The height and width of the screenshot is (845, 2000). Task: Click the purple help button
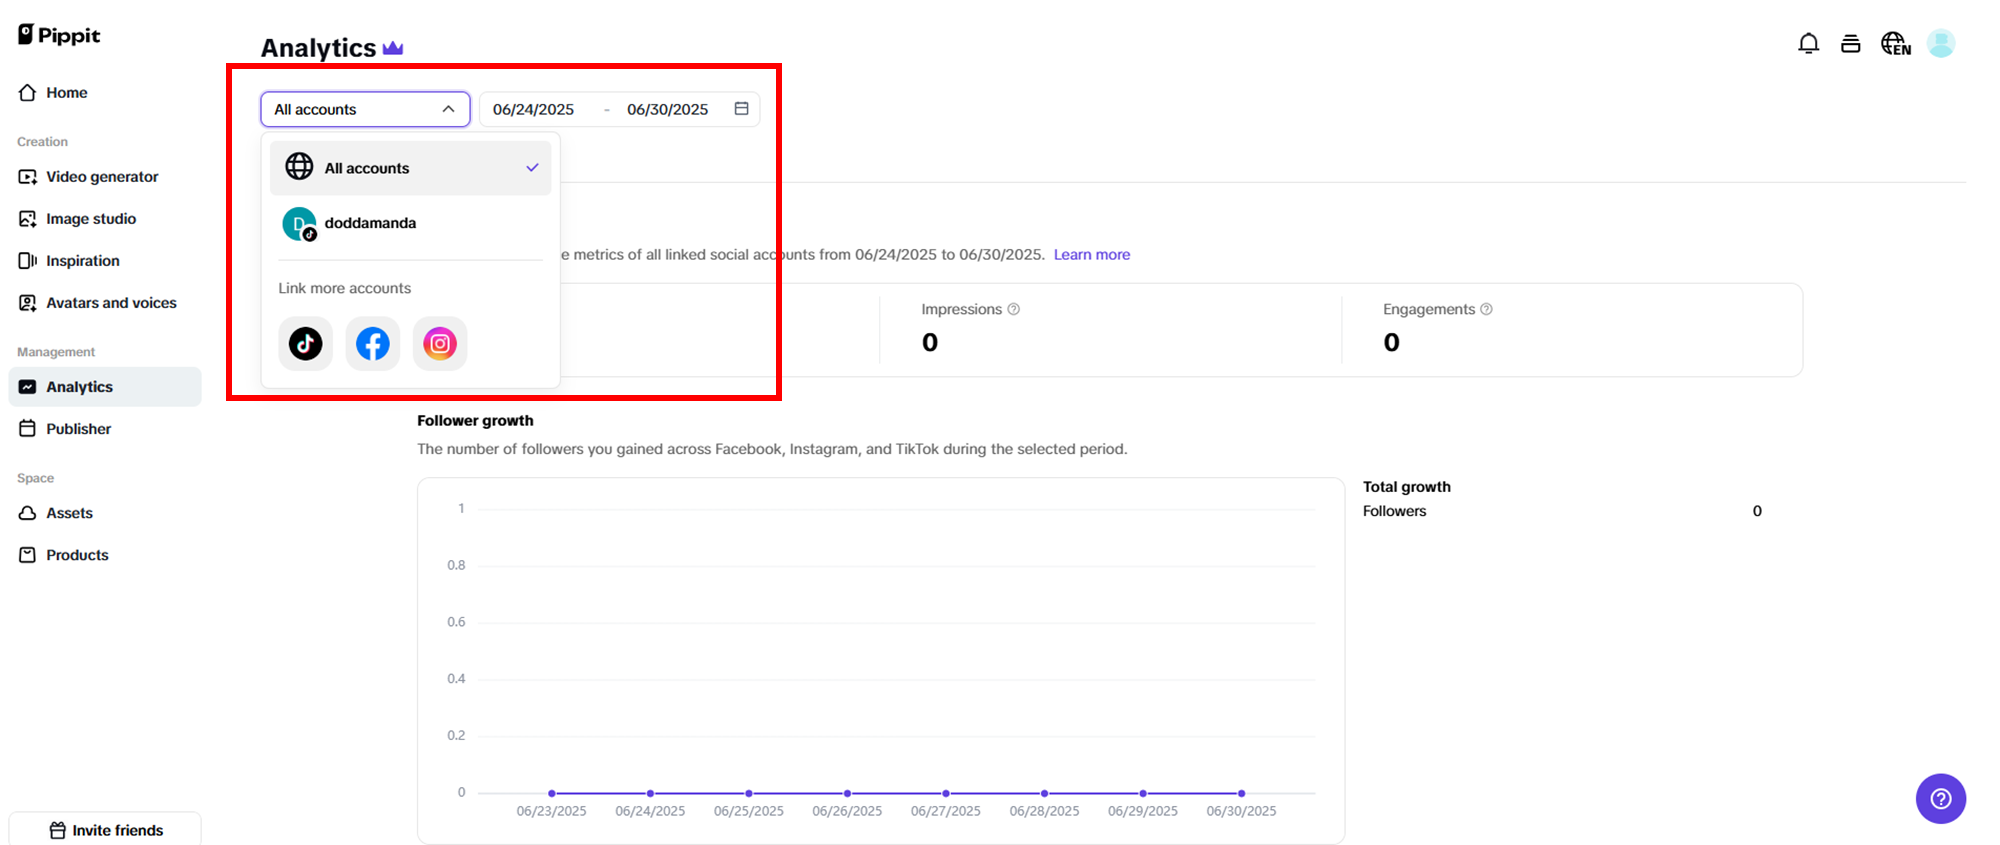point(1940,798)
